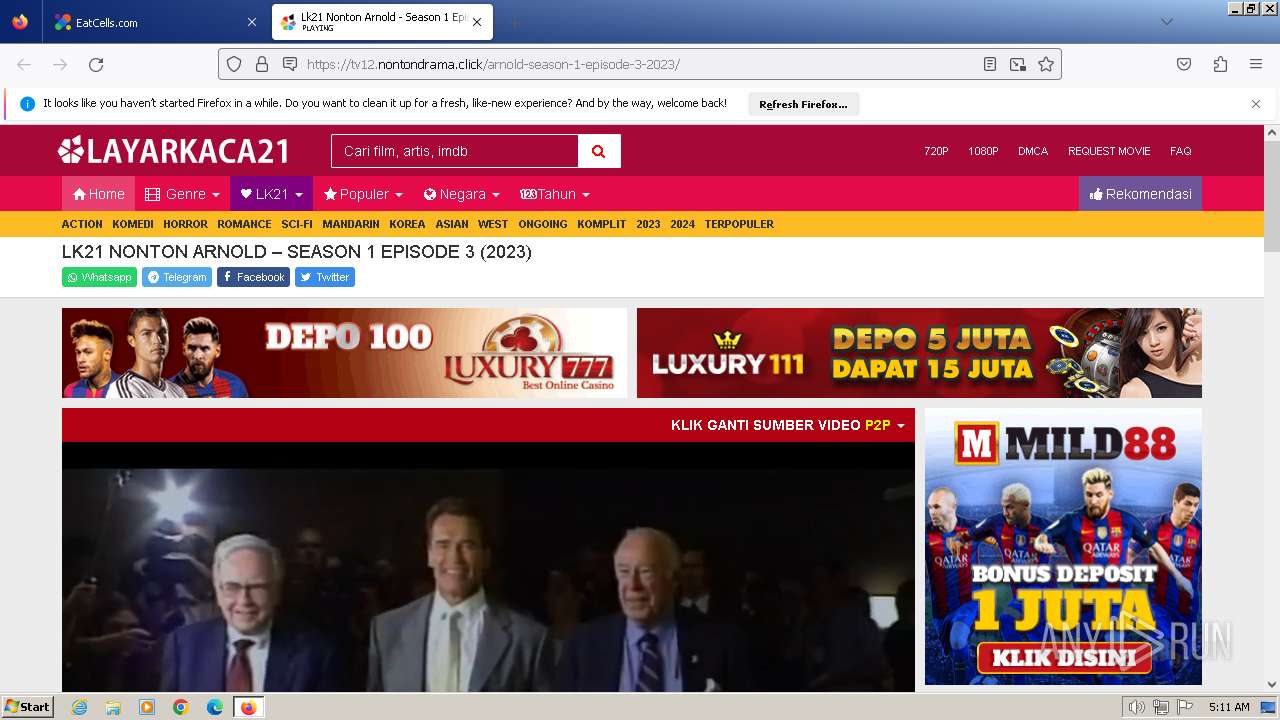
Task: Open picture-in-picture icon in address bar
Action: point(1018,64)
